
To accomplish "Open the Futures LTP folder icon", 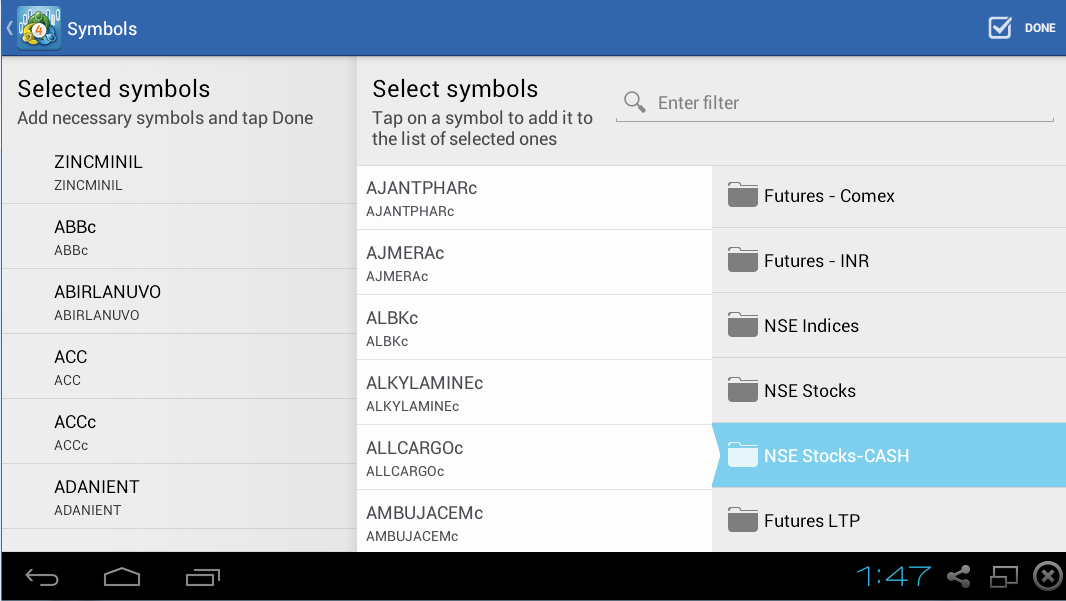I will tap(742, 521).
